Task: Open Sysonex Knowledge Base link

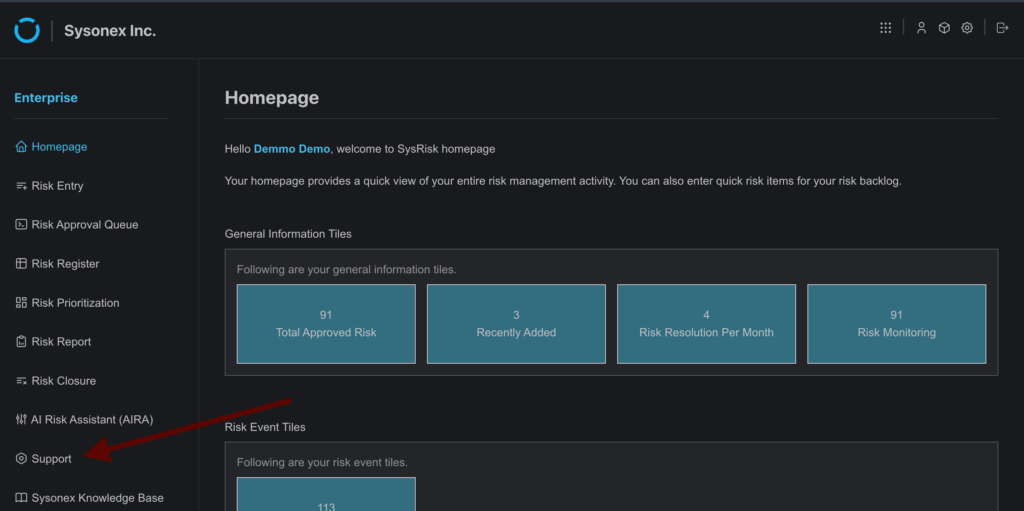Action: pyautogui.click(x=97, y=498)
